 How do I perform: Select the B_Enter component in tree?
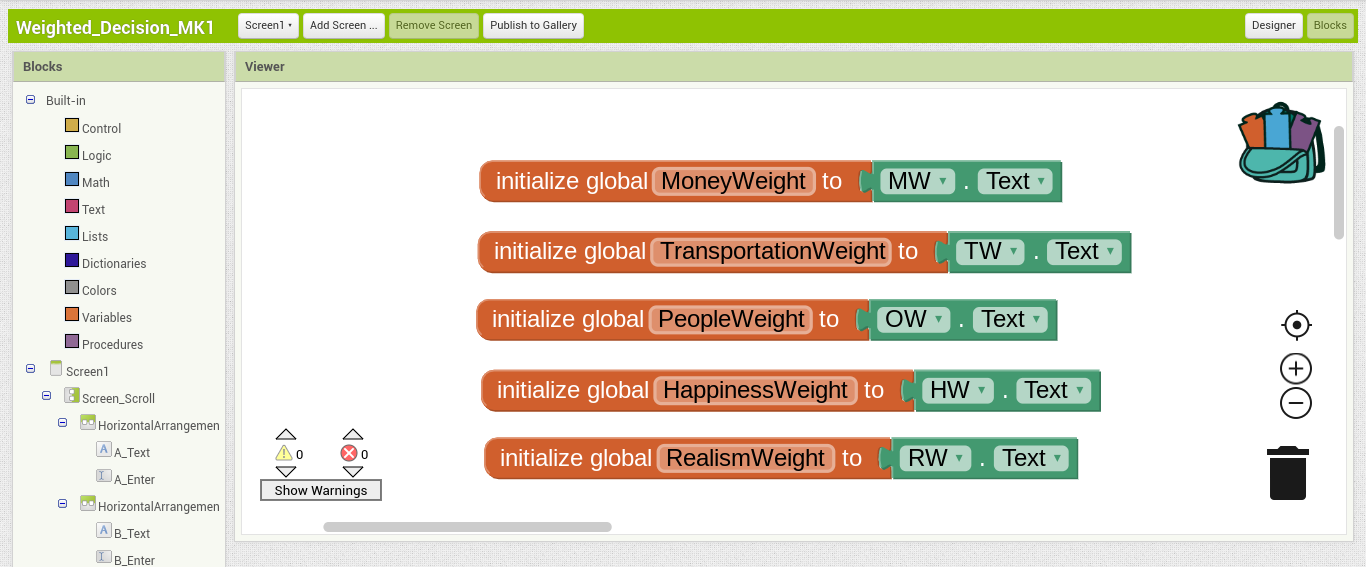[x=134, y=561]
